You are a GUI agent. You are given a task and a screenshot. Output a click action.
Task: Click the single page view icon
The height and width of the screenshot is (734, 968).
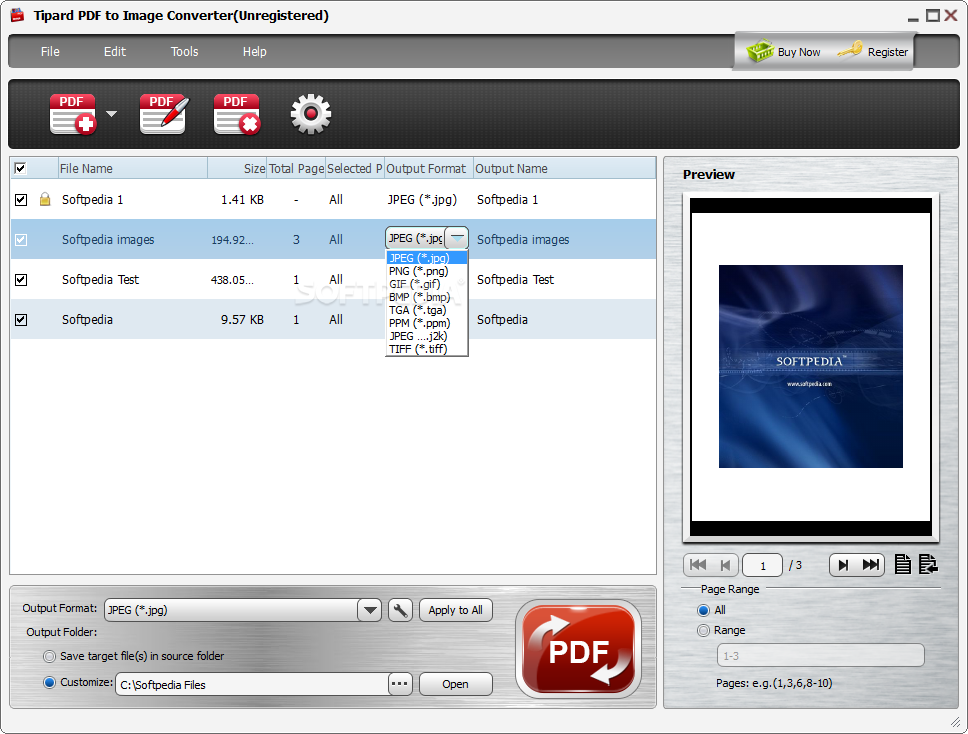[903, 564]
